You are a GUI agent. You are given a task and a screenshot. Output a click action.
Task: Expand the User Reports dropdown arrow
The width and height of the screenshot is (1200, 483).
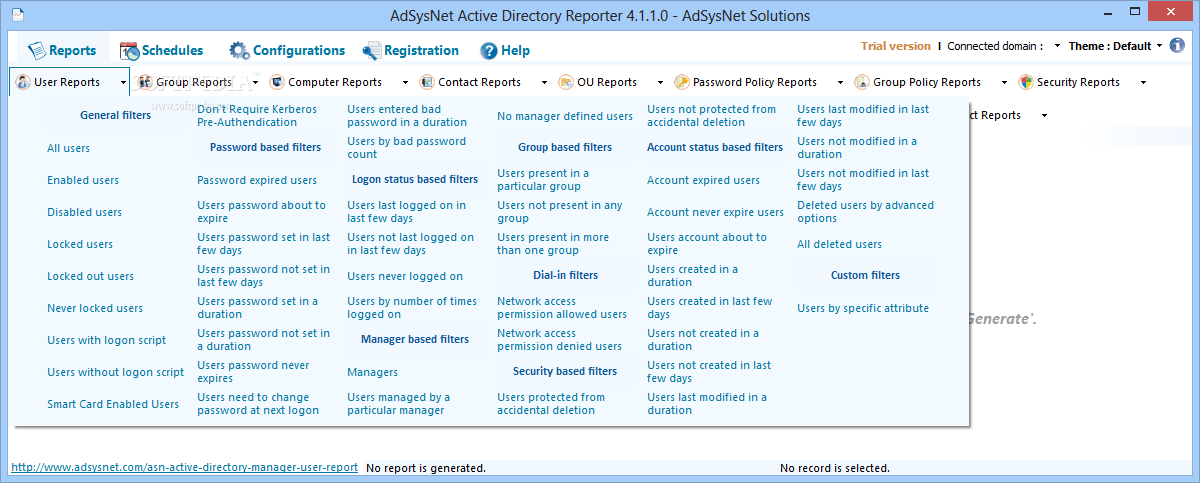click(122, 83)
